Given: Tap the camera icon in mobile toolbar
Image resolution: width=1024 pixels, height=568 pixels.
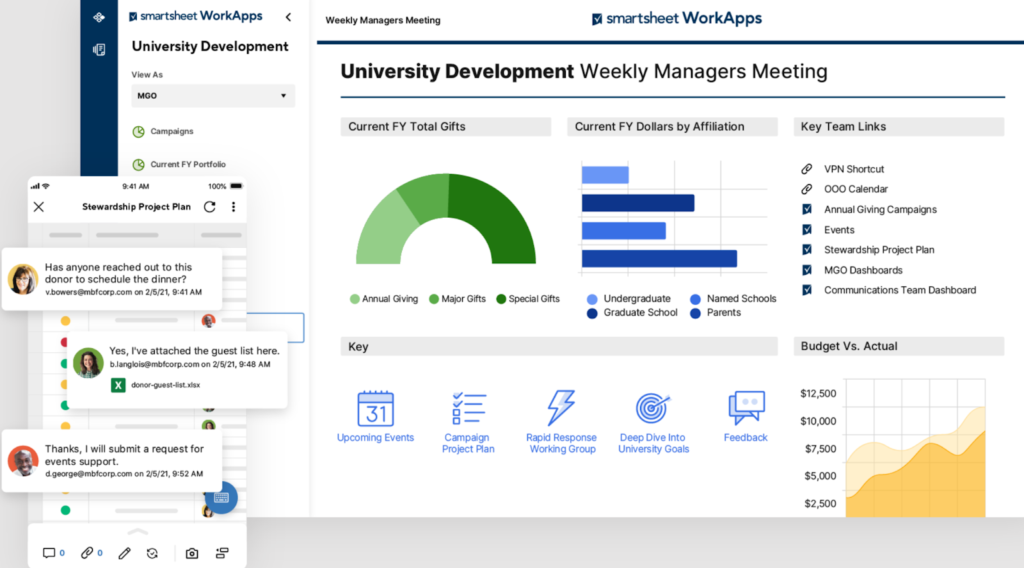Looking at the screenshot, I should click(191, 554).
